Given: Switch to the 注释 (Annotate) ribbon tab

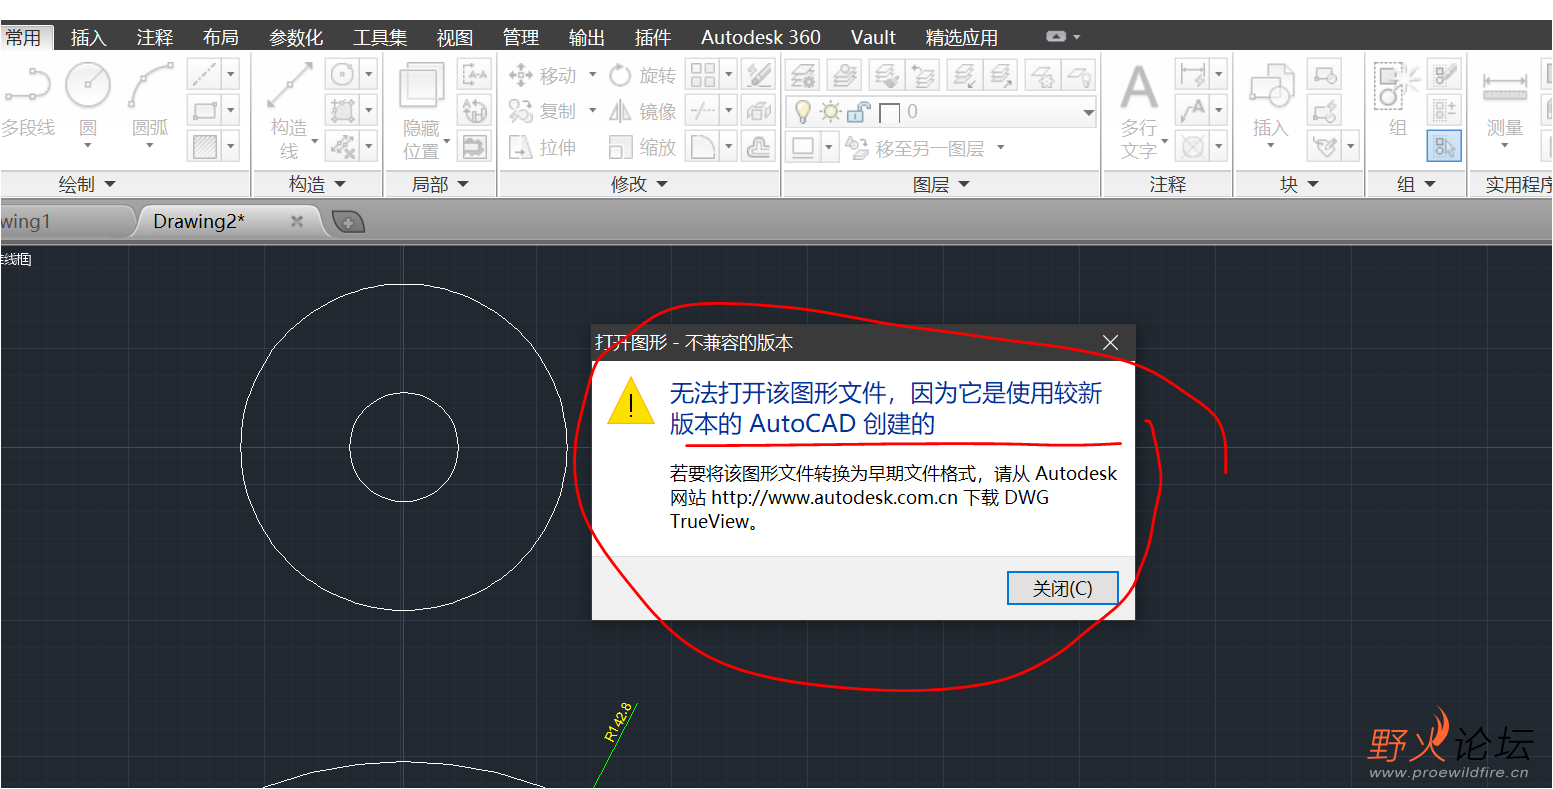Looking at the screenshot, I should 155,37.
